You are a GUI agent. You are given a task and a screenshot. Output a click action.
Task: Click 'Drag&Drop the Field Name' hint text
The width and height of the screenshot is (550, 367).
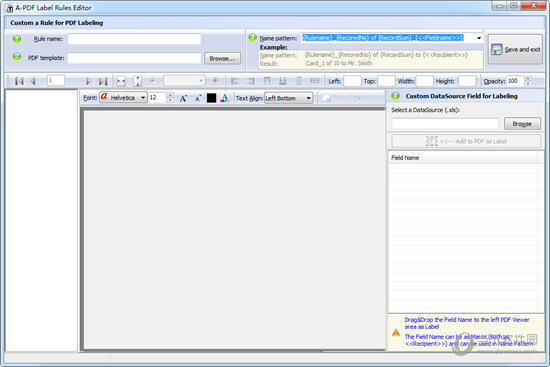tap(467, 323)
